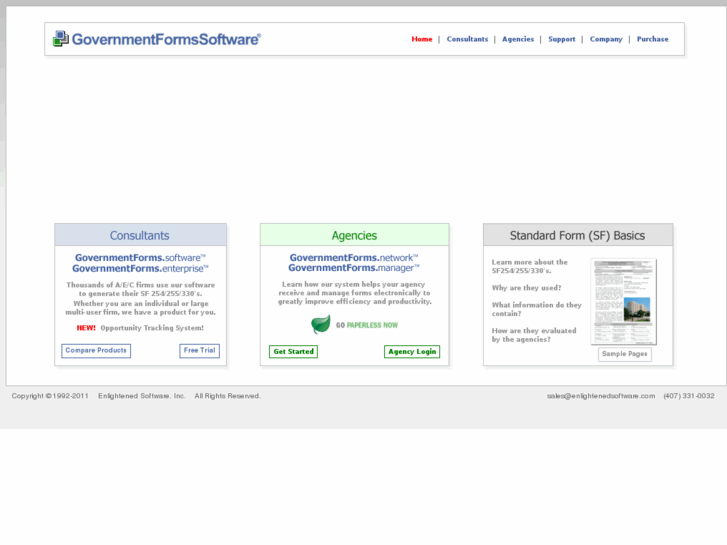Click the Compare Products button

(96, 351)
